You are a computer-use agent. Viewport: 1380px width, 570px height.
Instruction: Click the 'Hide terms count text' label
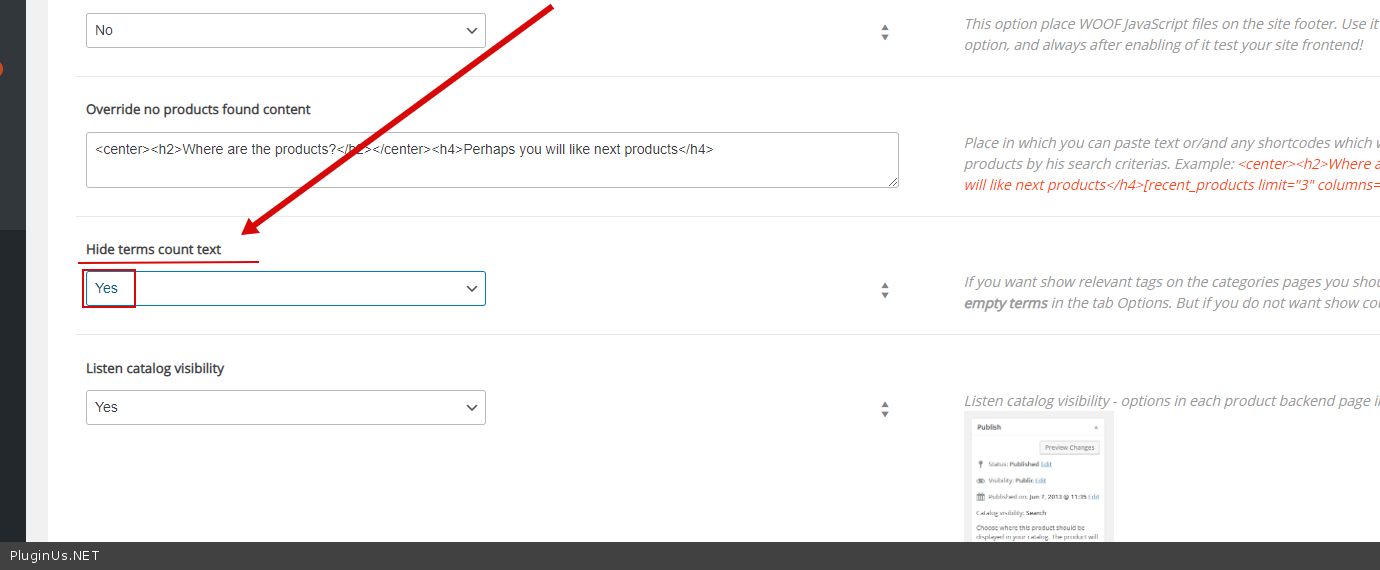tap(154, 249)
